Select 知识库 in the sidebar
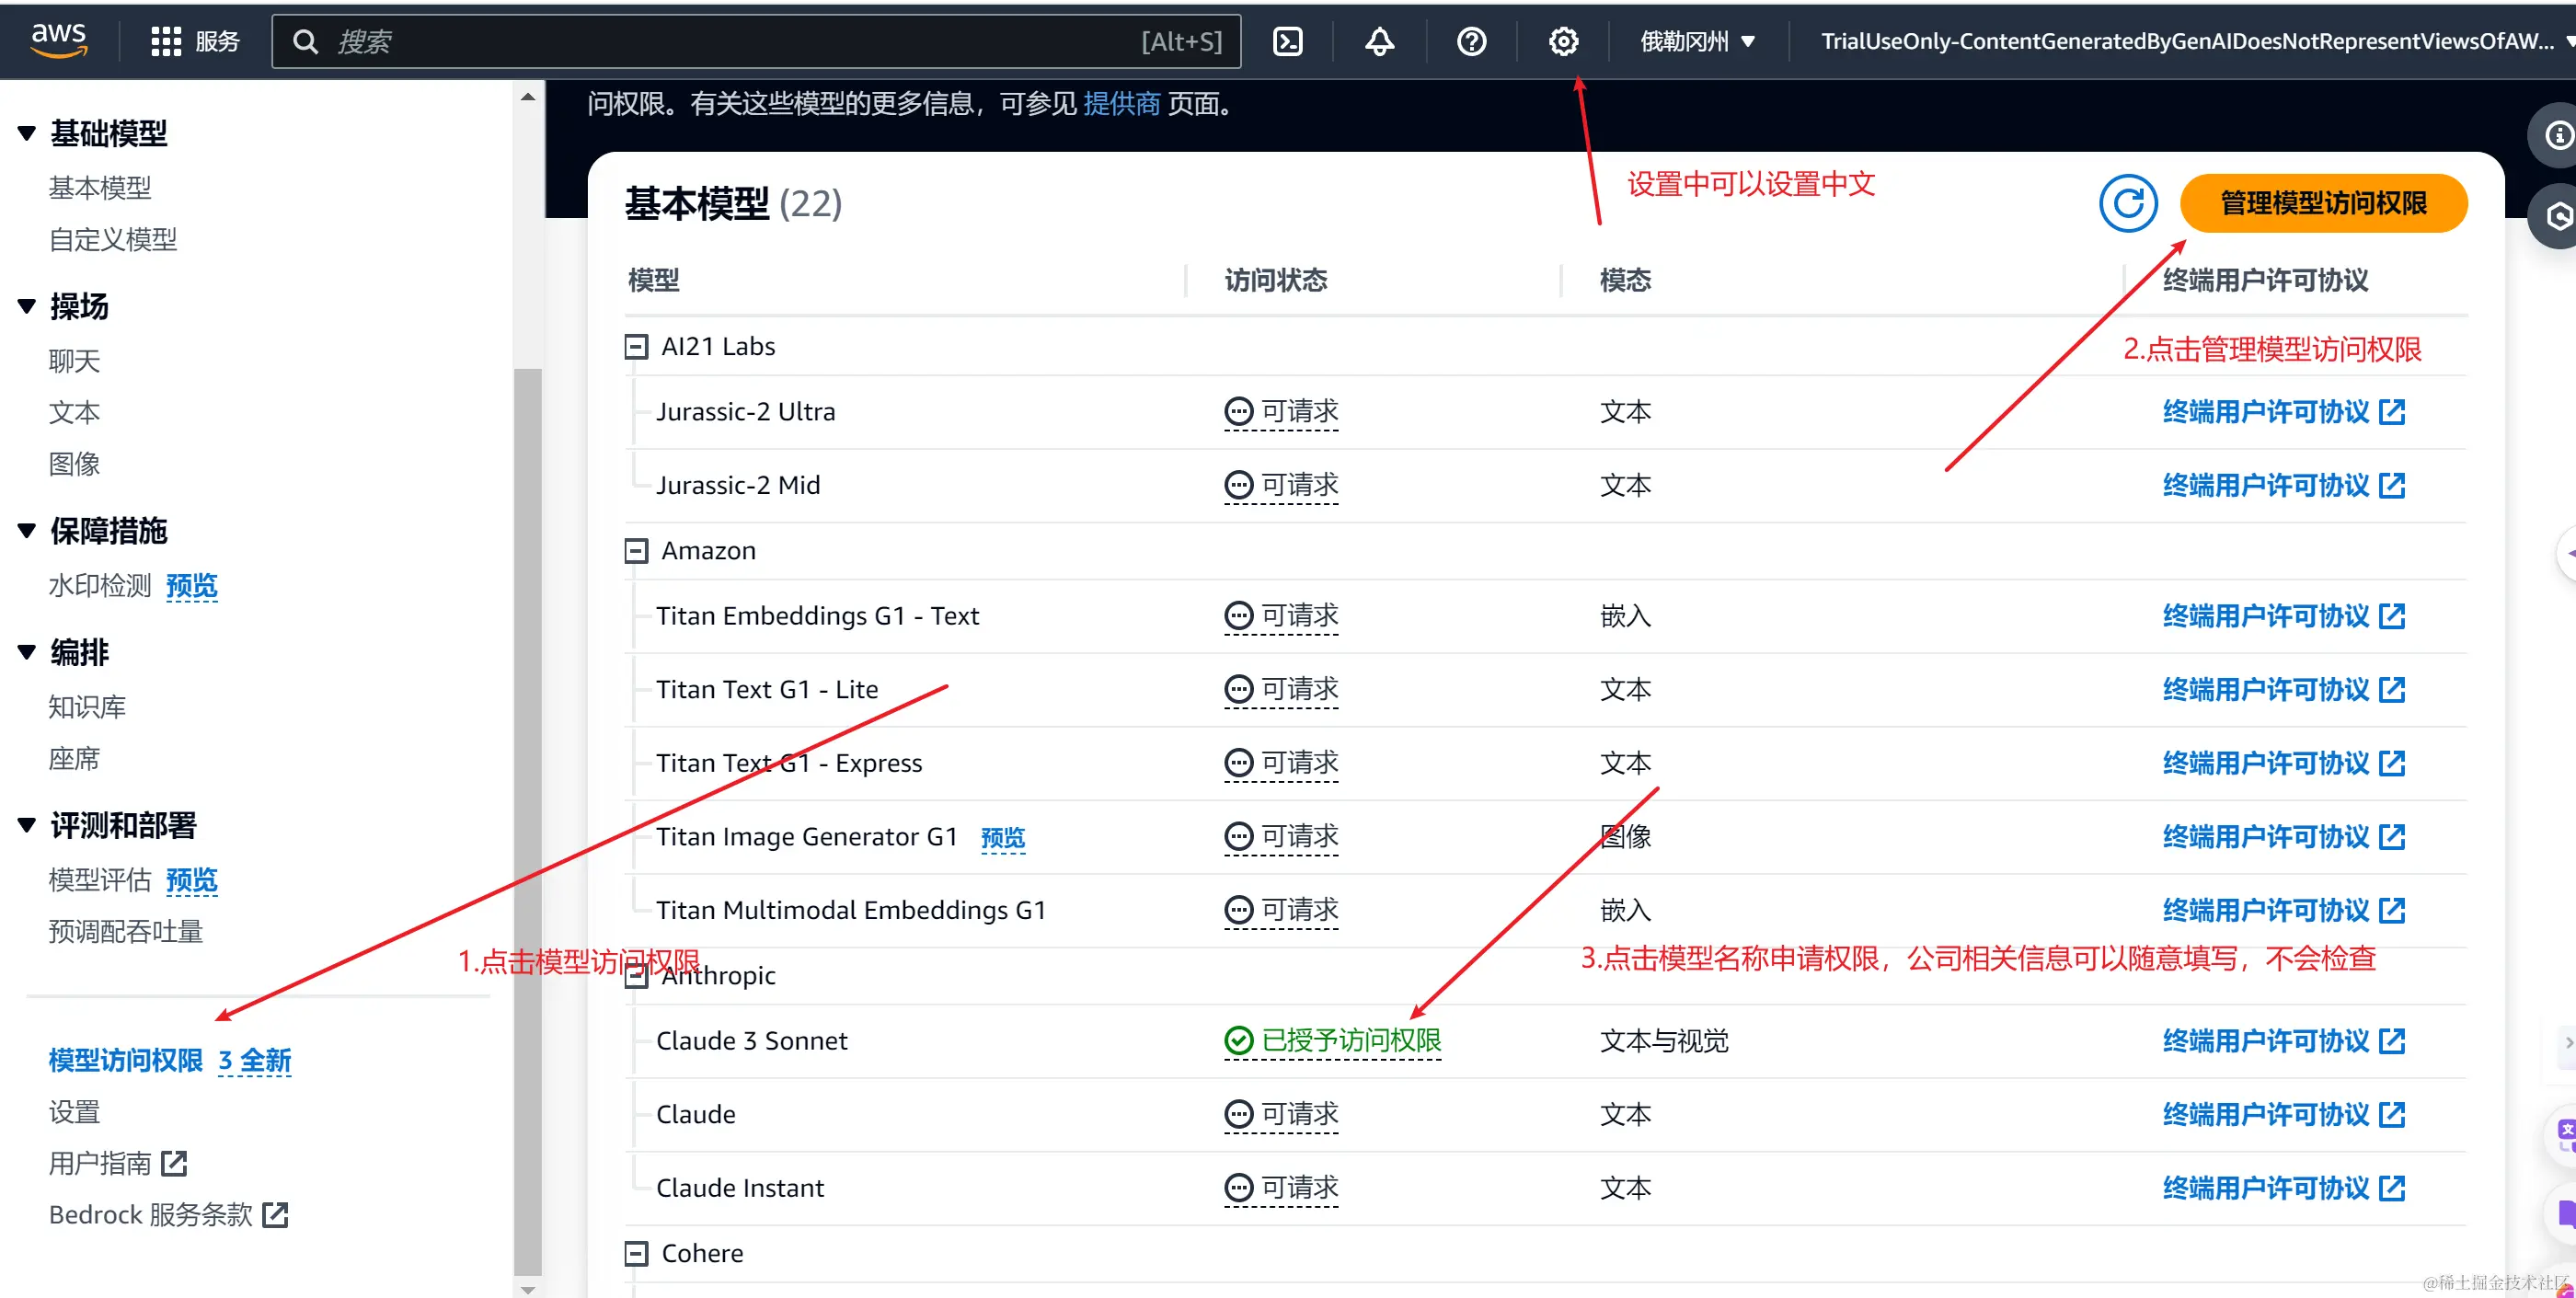This screenshot has height=1298, width=2576. 87,707
